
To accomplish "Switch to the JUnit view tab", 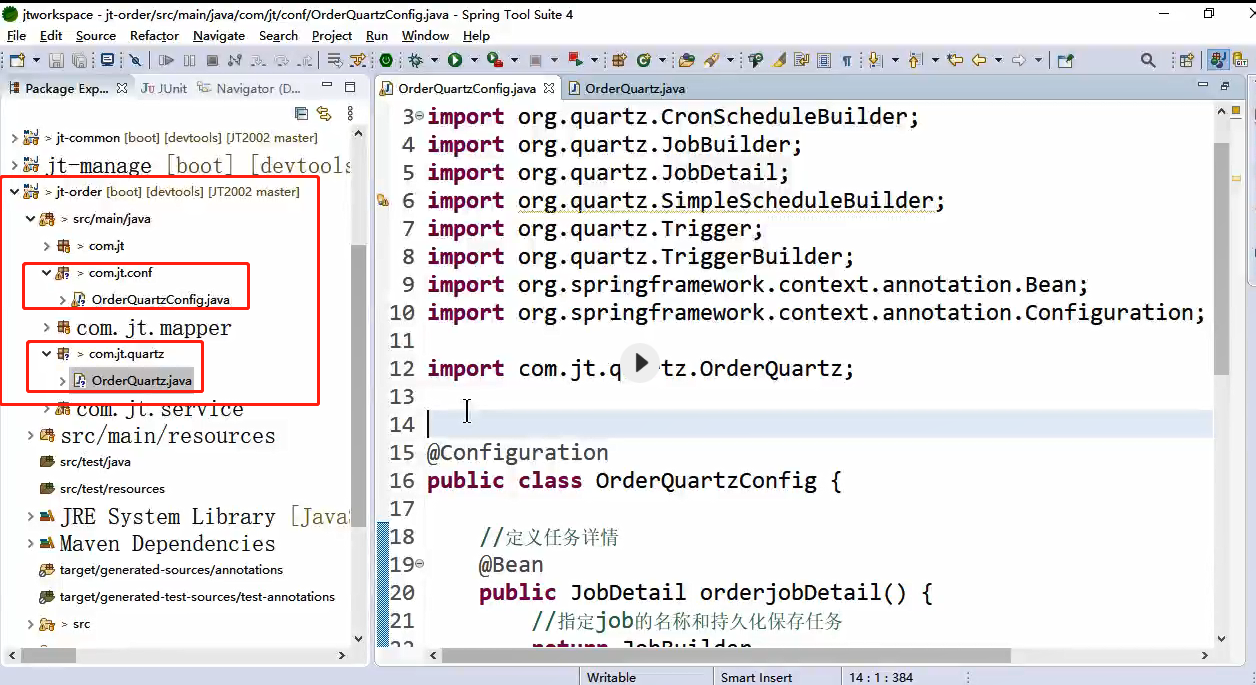I will point(164,88).
